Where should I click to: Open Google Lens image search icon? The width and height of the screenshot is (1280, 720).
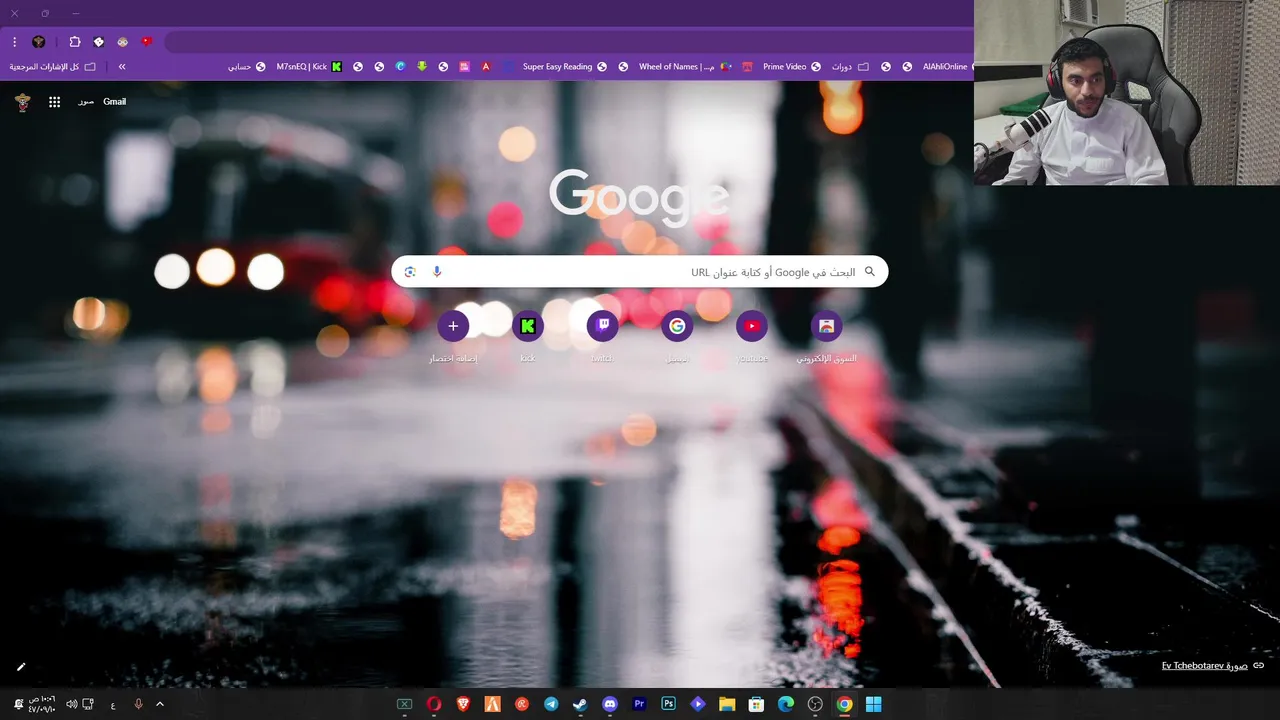point(410,272)
